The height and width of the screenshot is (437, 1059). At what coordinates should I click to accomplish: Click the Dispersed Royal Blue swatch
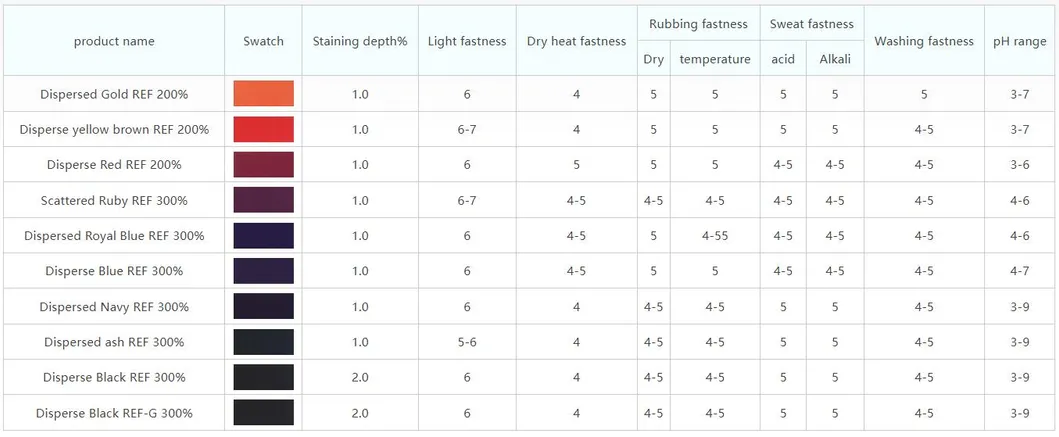pos(263,236)
